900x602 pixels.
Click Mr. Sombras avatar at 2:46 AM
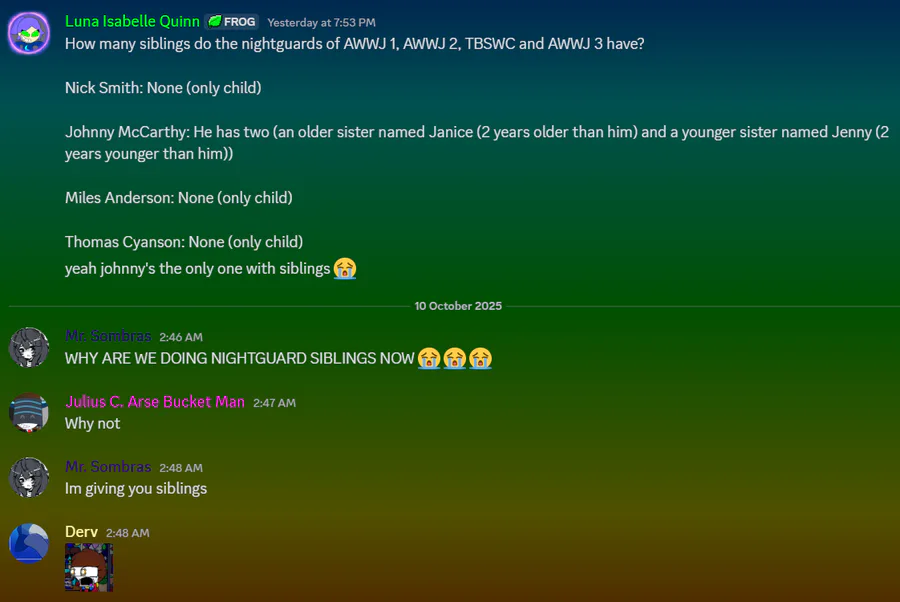[29, 347]
